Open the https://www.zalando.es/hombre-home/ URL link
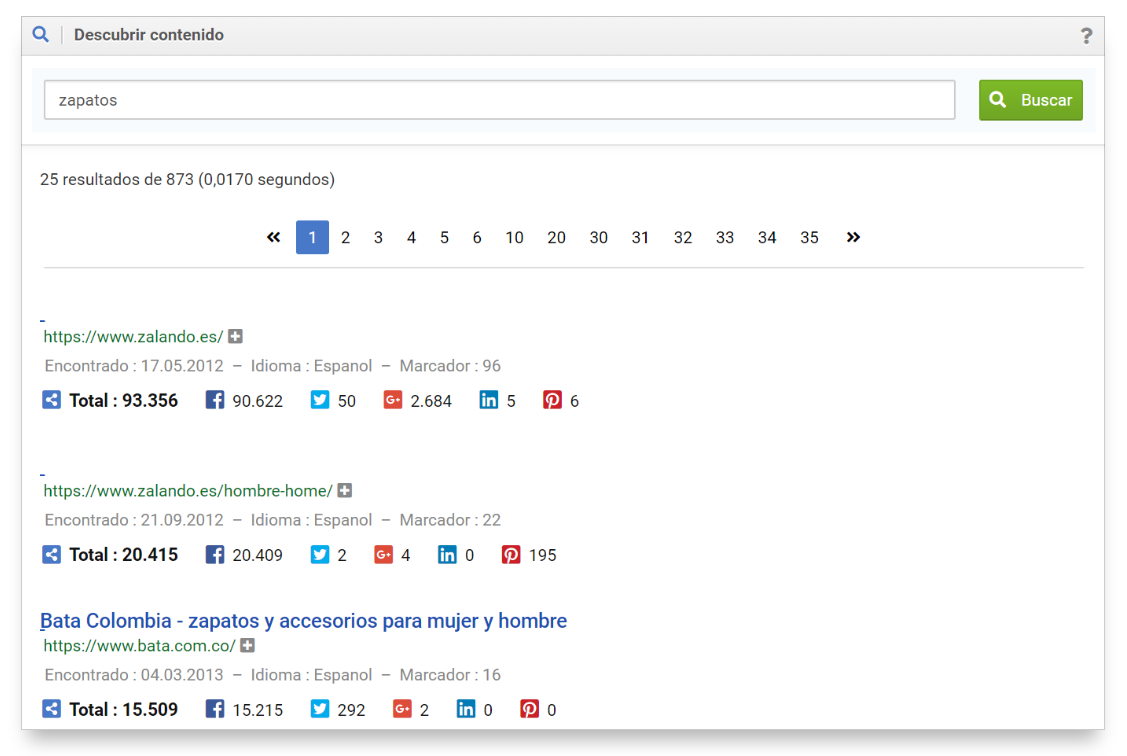Viewport: 1127px width, 756px height. point(188,491)
